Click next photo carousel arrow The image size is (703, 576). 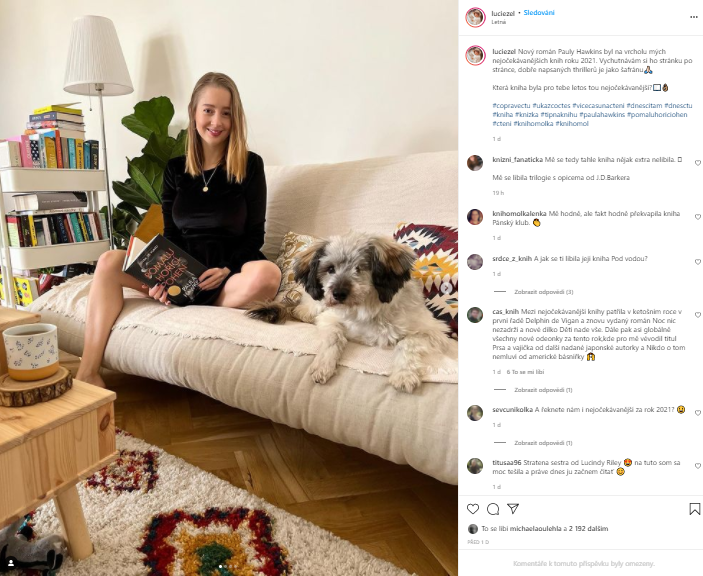pos(446,288)
